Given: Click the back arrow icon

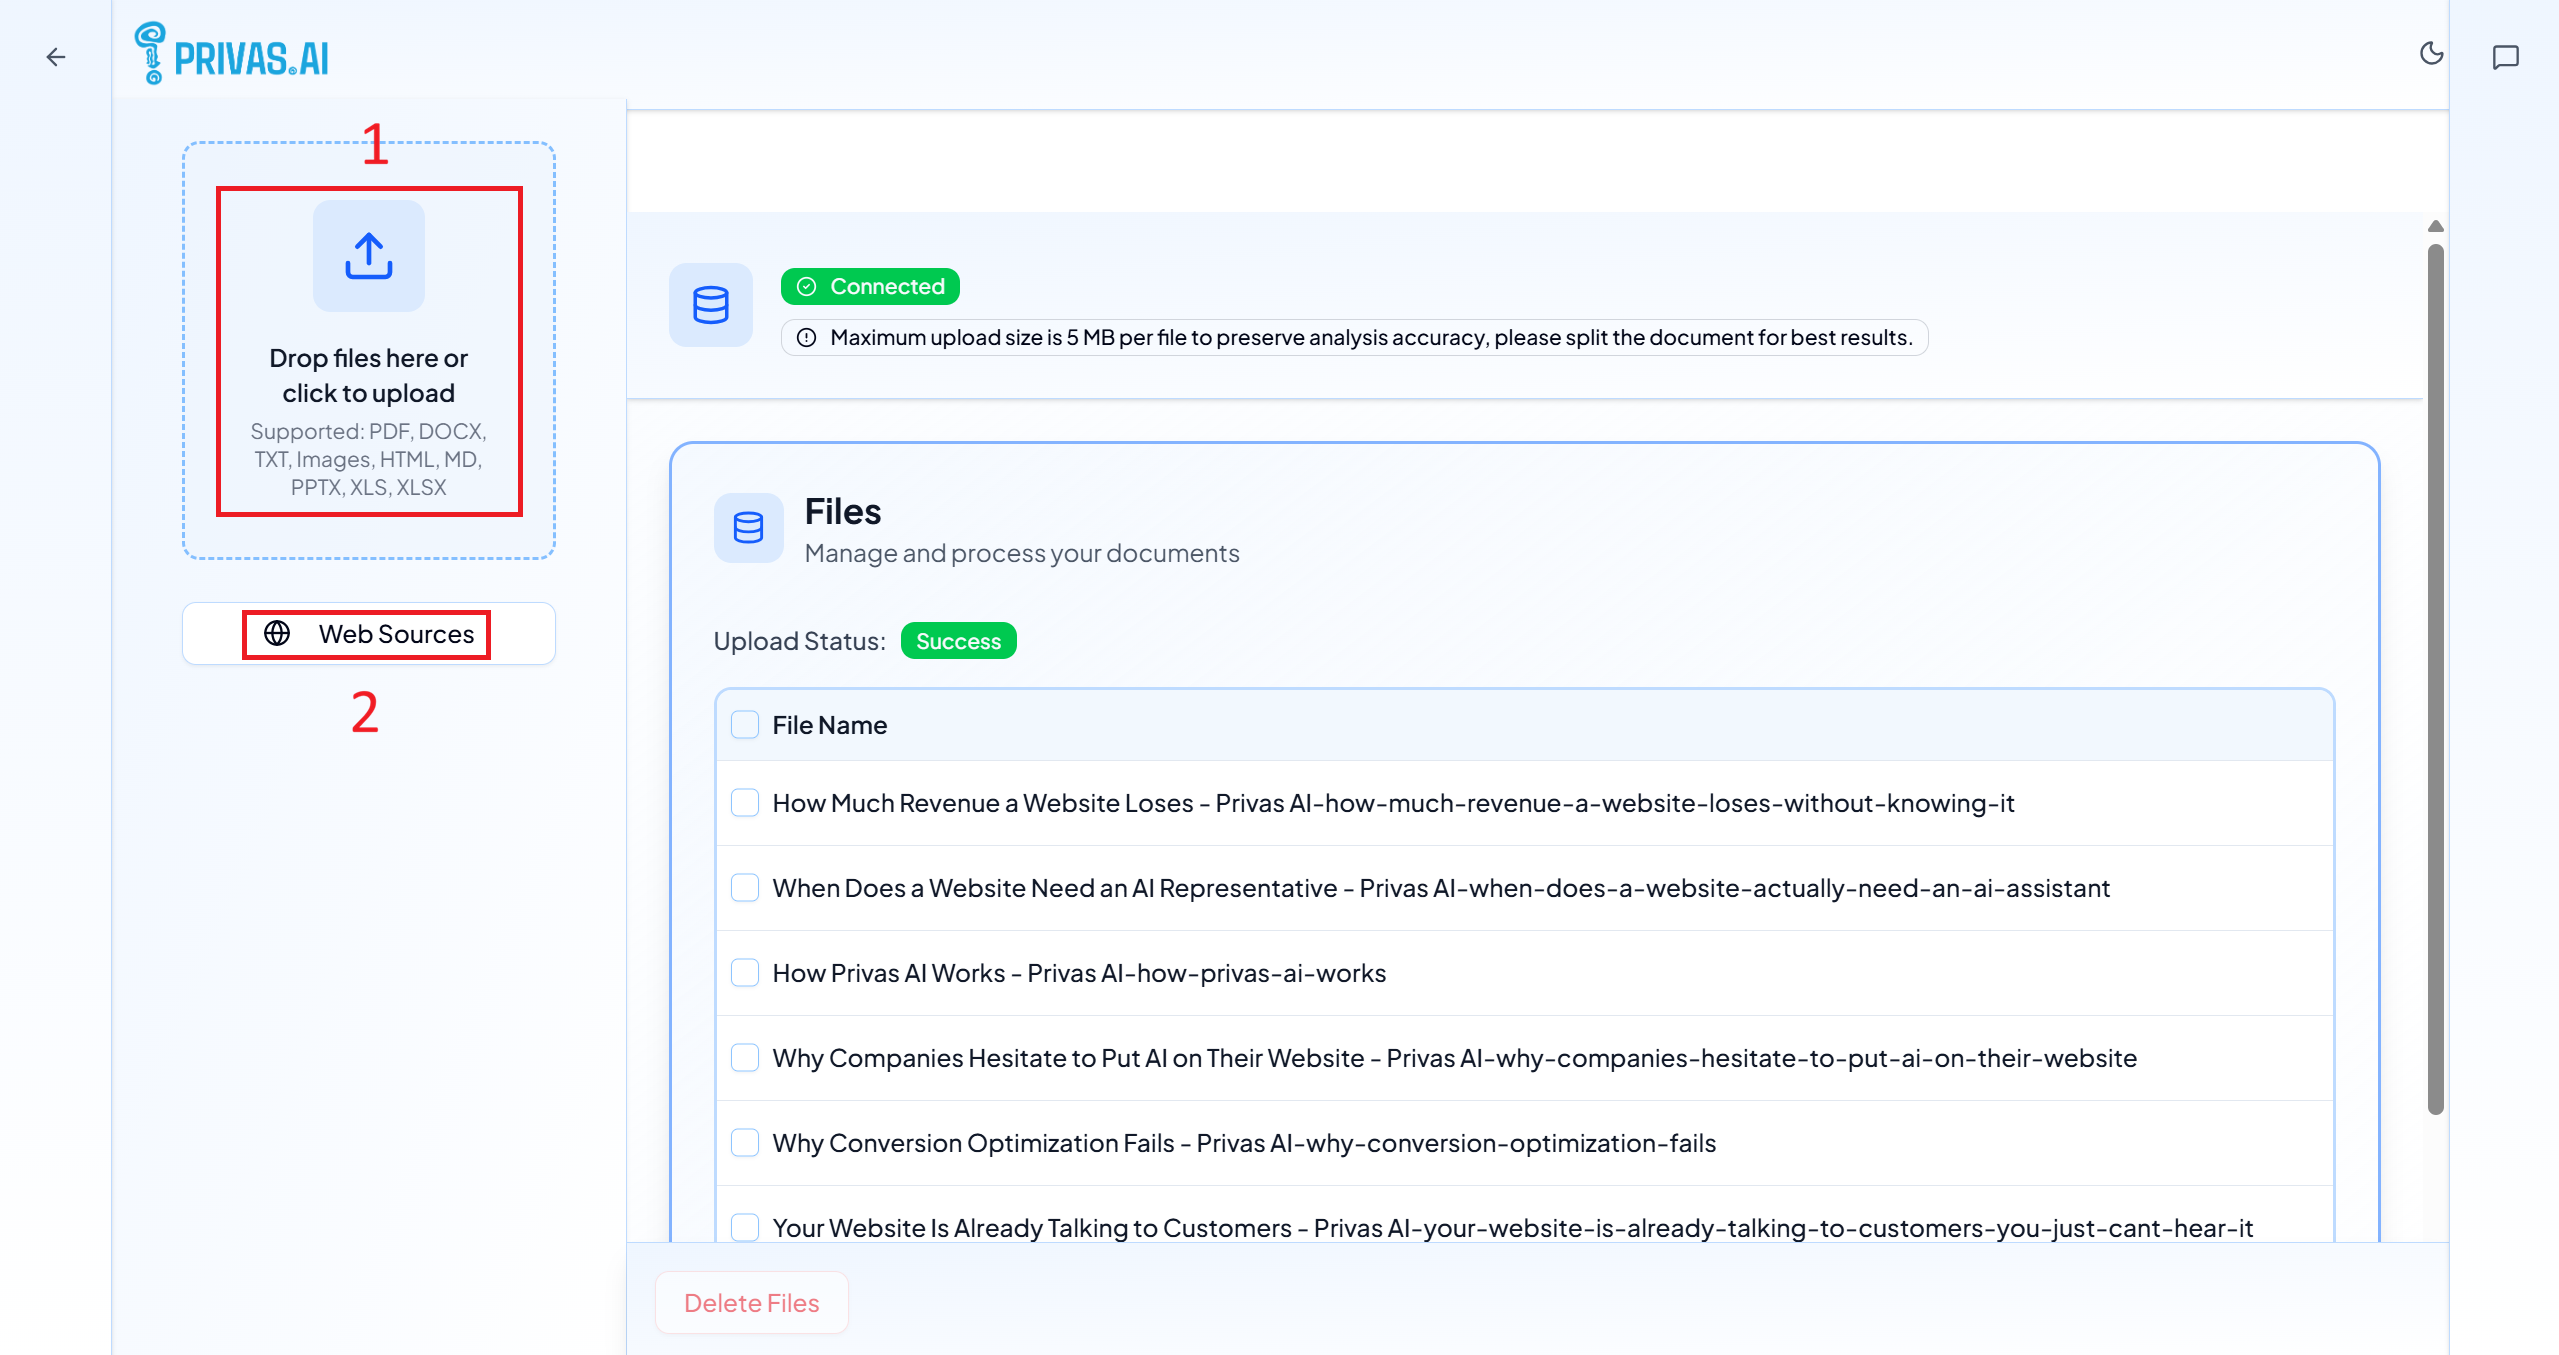Looking at the screenshot, I should (x=56, y=57).
